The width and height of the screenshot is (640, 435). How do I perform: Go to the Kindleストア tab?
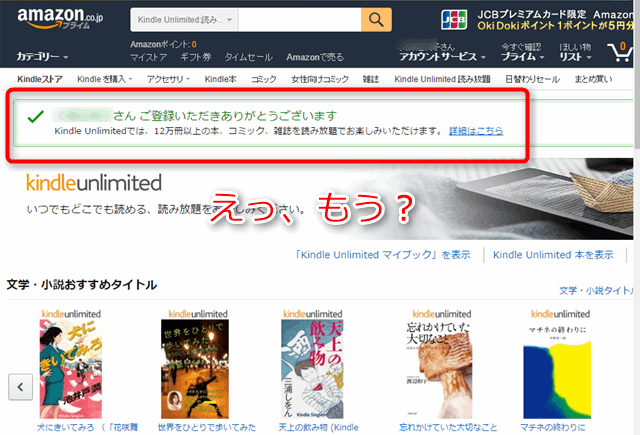click(x=40, y=79)
